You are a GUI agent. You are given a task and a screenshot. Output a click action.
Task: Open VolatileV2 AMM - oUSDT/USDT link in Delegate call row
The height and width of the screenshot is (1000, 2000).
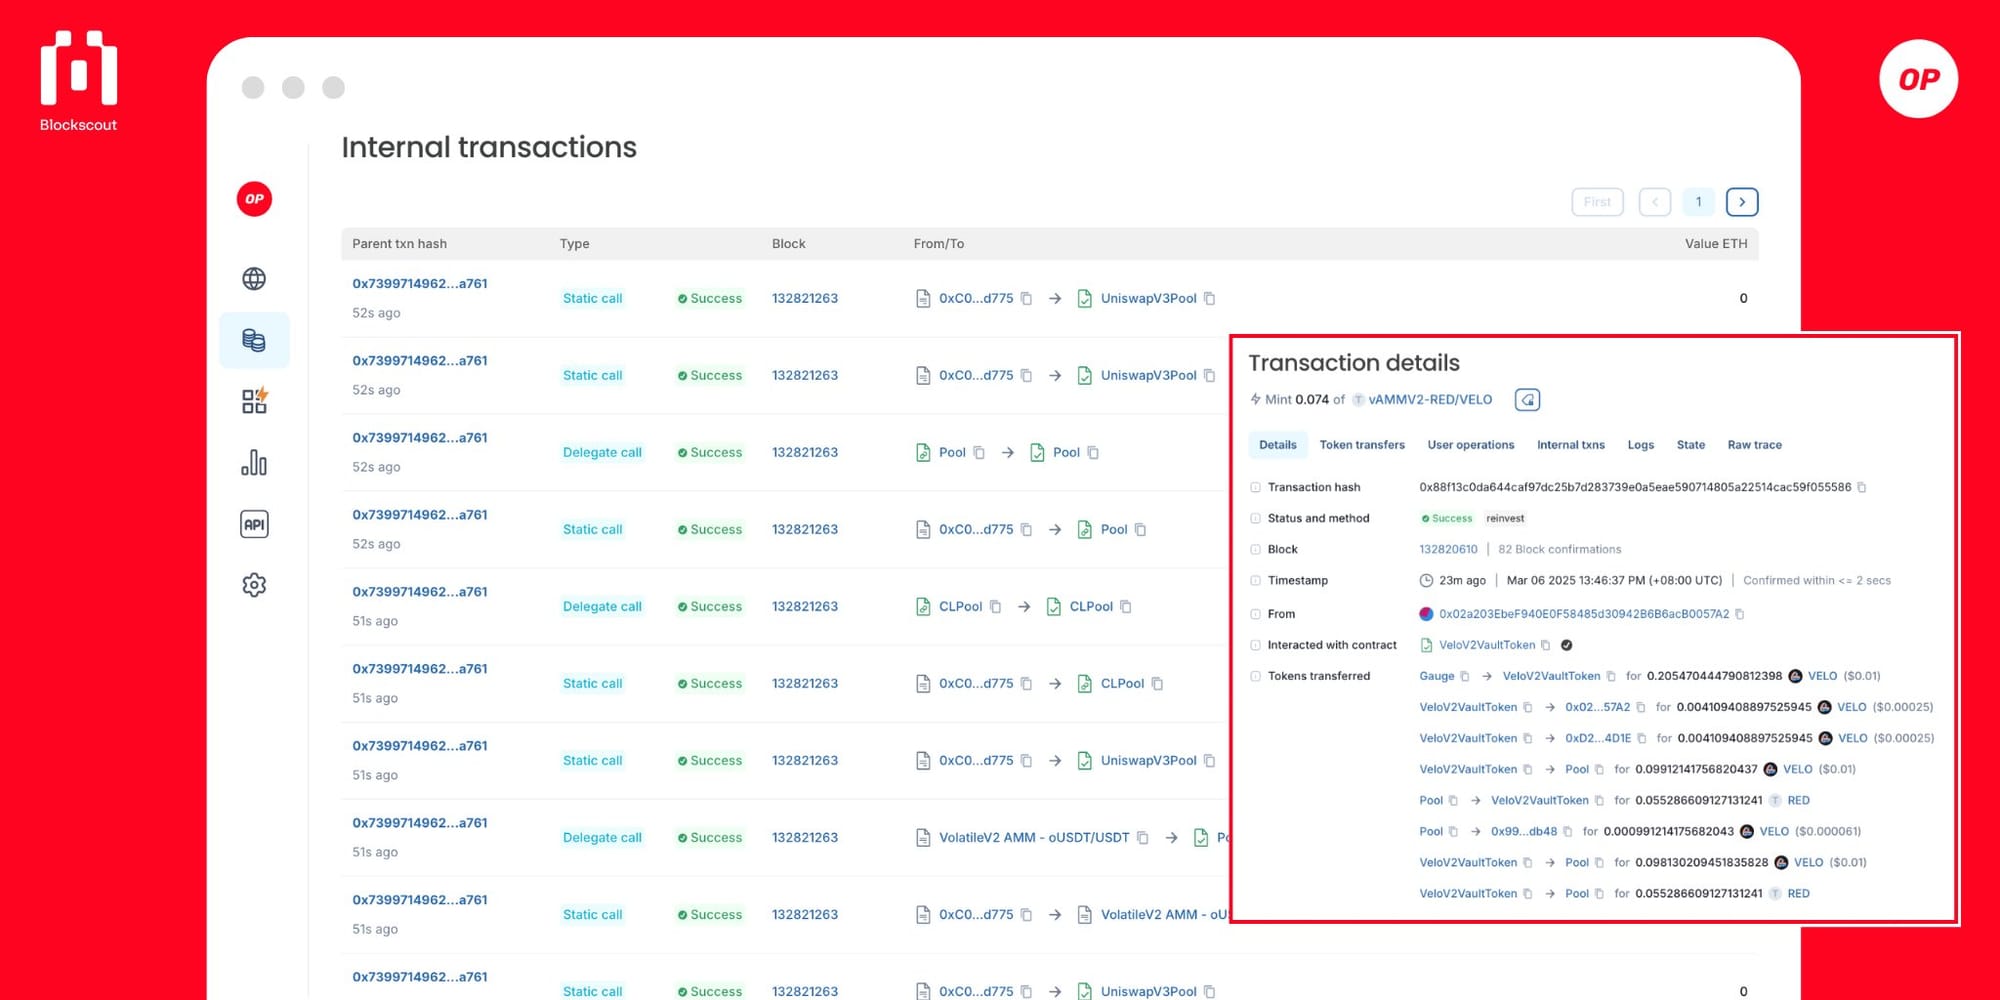click(1034, 837)
